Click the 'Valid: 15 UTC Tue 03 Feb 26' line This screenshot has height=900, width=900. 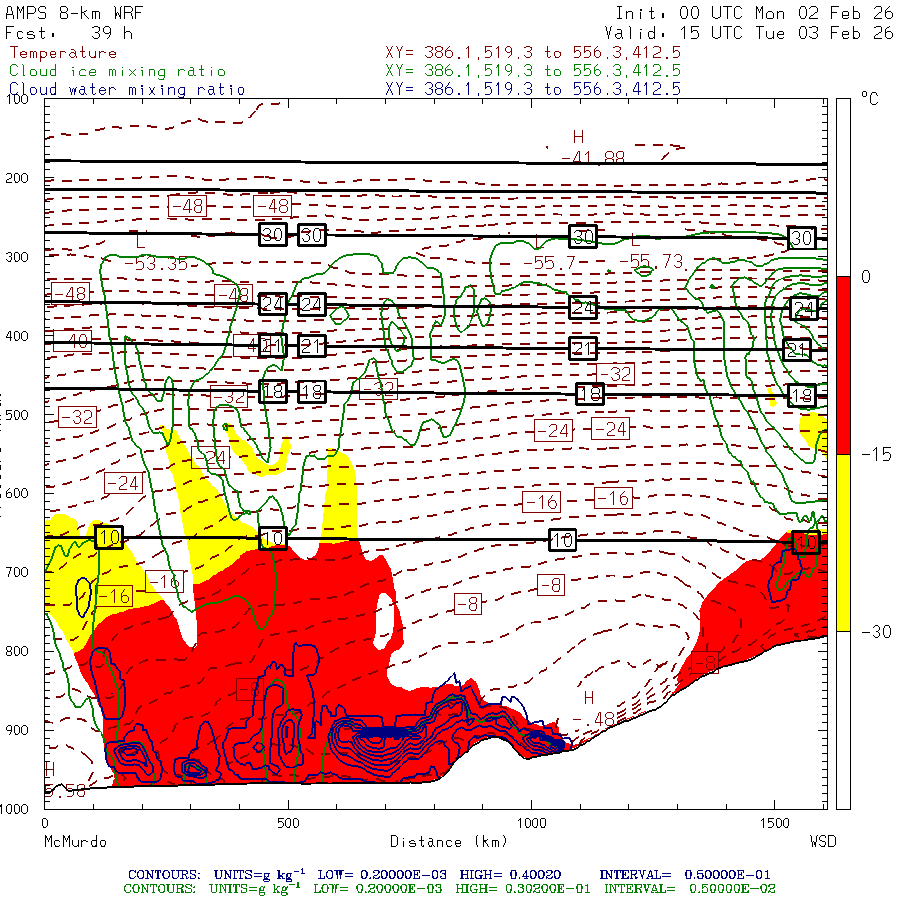(x=748, y=33)
